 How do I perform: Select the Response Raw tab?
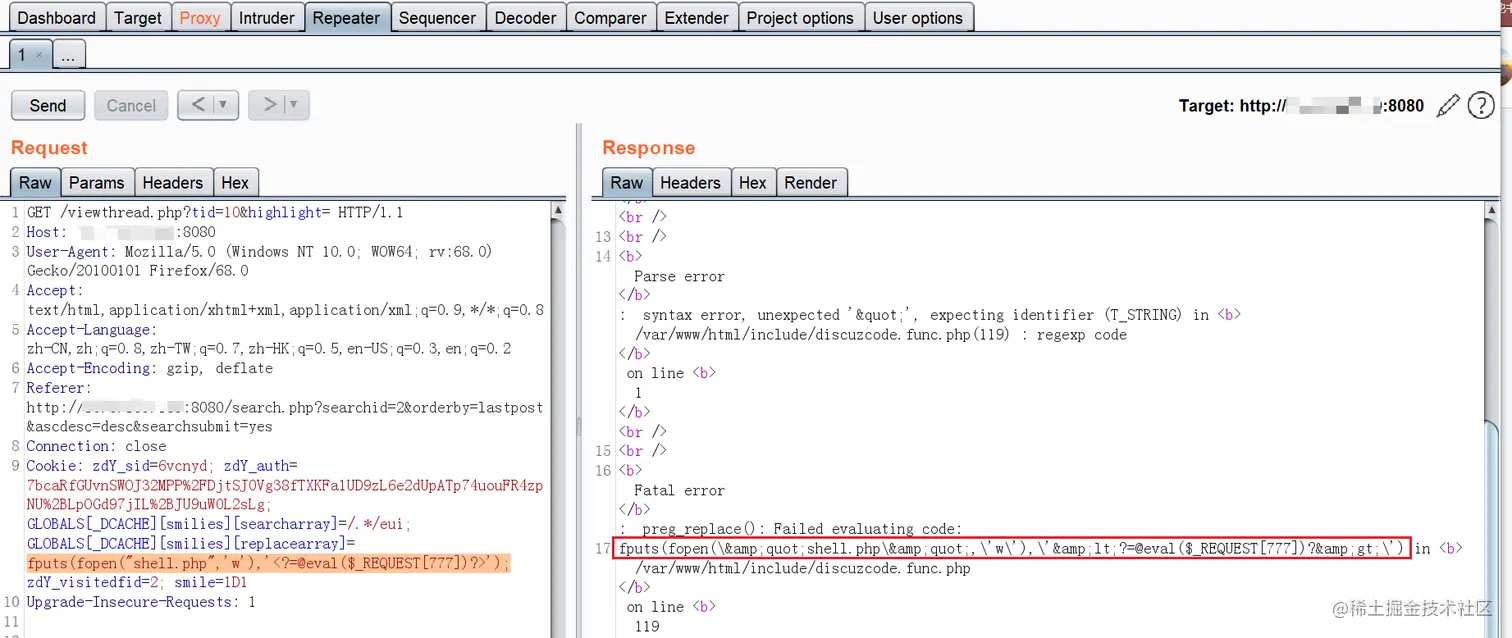[x=627, y=182]
